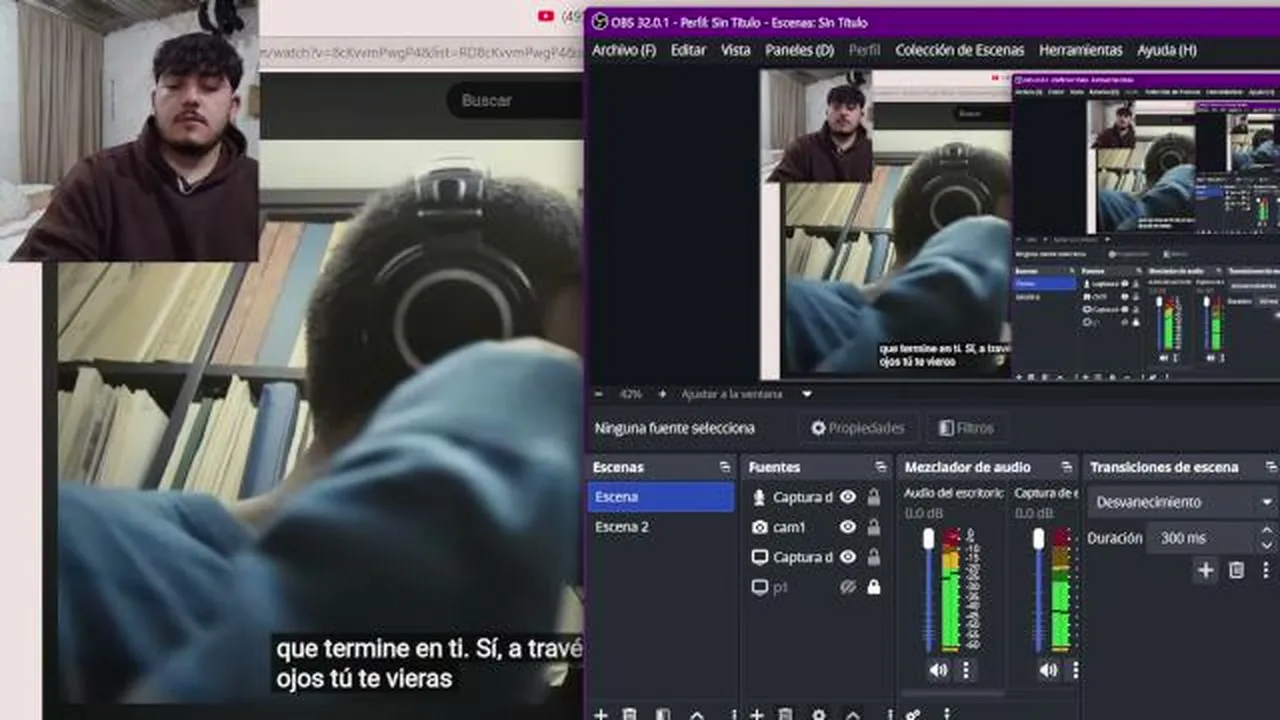Click the Filtros button
Image resolution: width=1280 pixels, height=720 pixels.
pos(967,428)
